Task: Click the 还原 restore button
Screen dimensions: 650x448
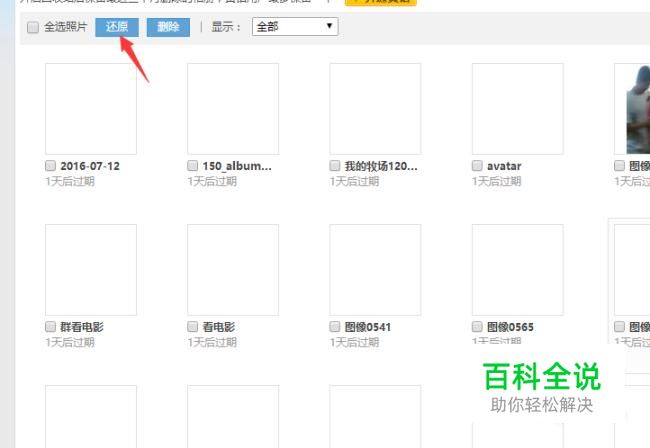Action: point(117,27)
